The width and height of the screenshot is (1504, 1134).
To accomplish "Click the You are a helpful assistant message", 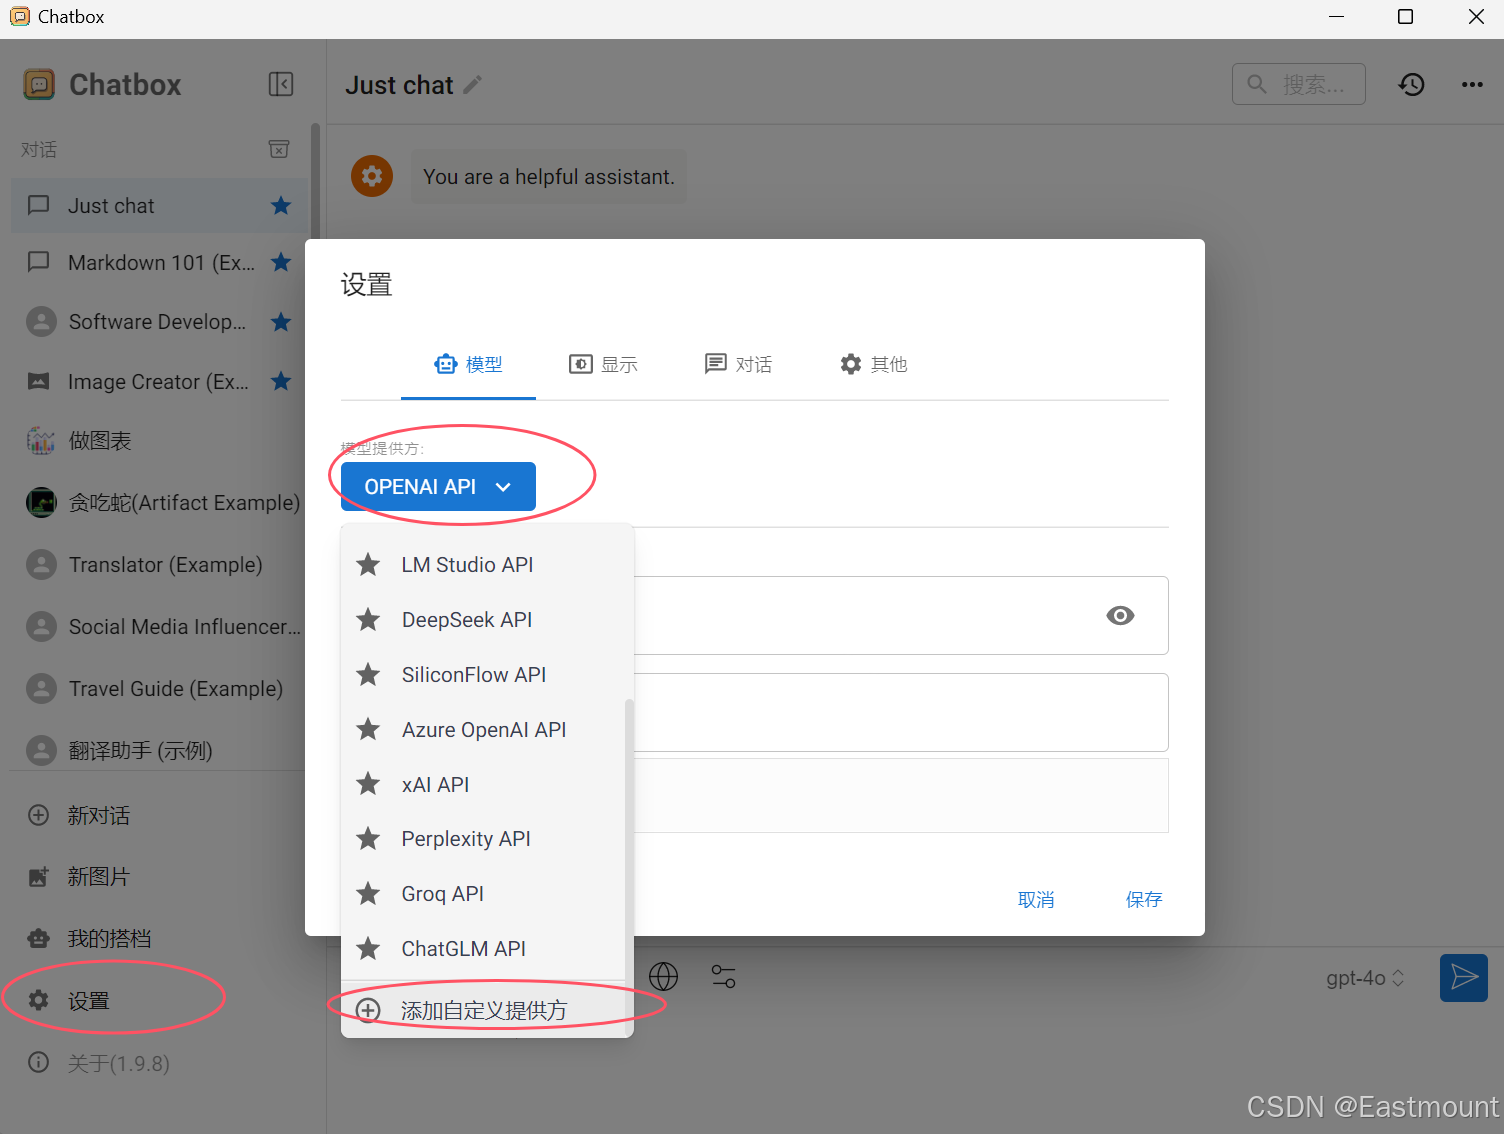I will tap(549, 177).
